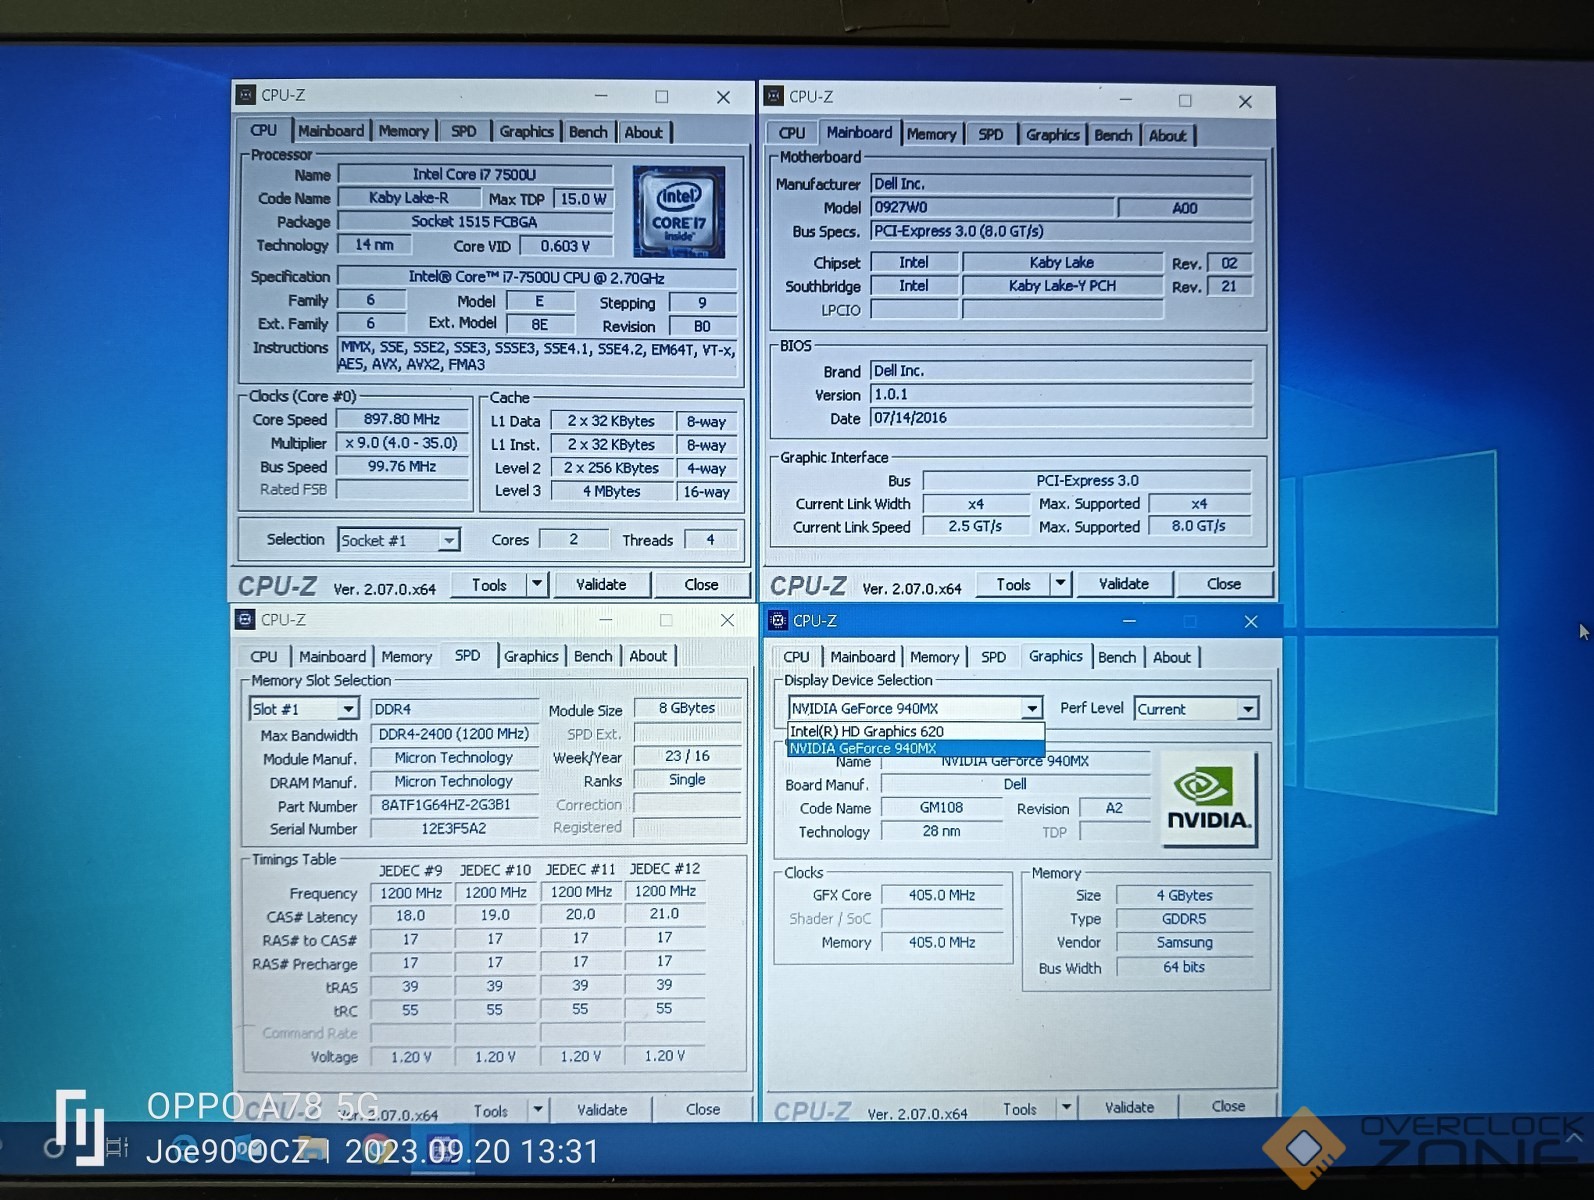Click Validate button in SPD window
This screenshot has width=1594, height=1200.
point(602,1109)
